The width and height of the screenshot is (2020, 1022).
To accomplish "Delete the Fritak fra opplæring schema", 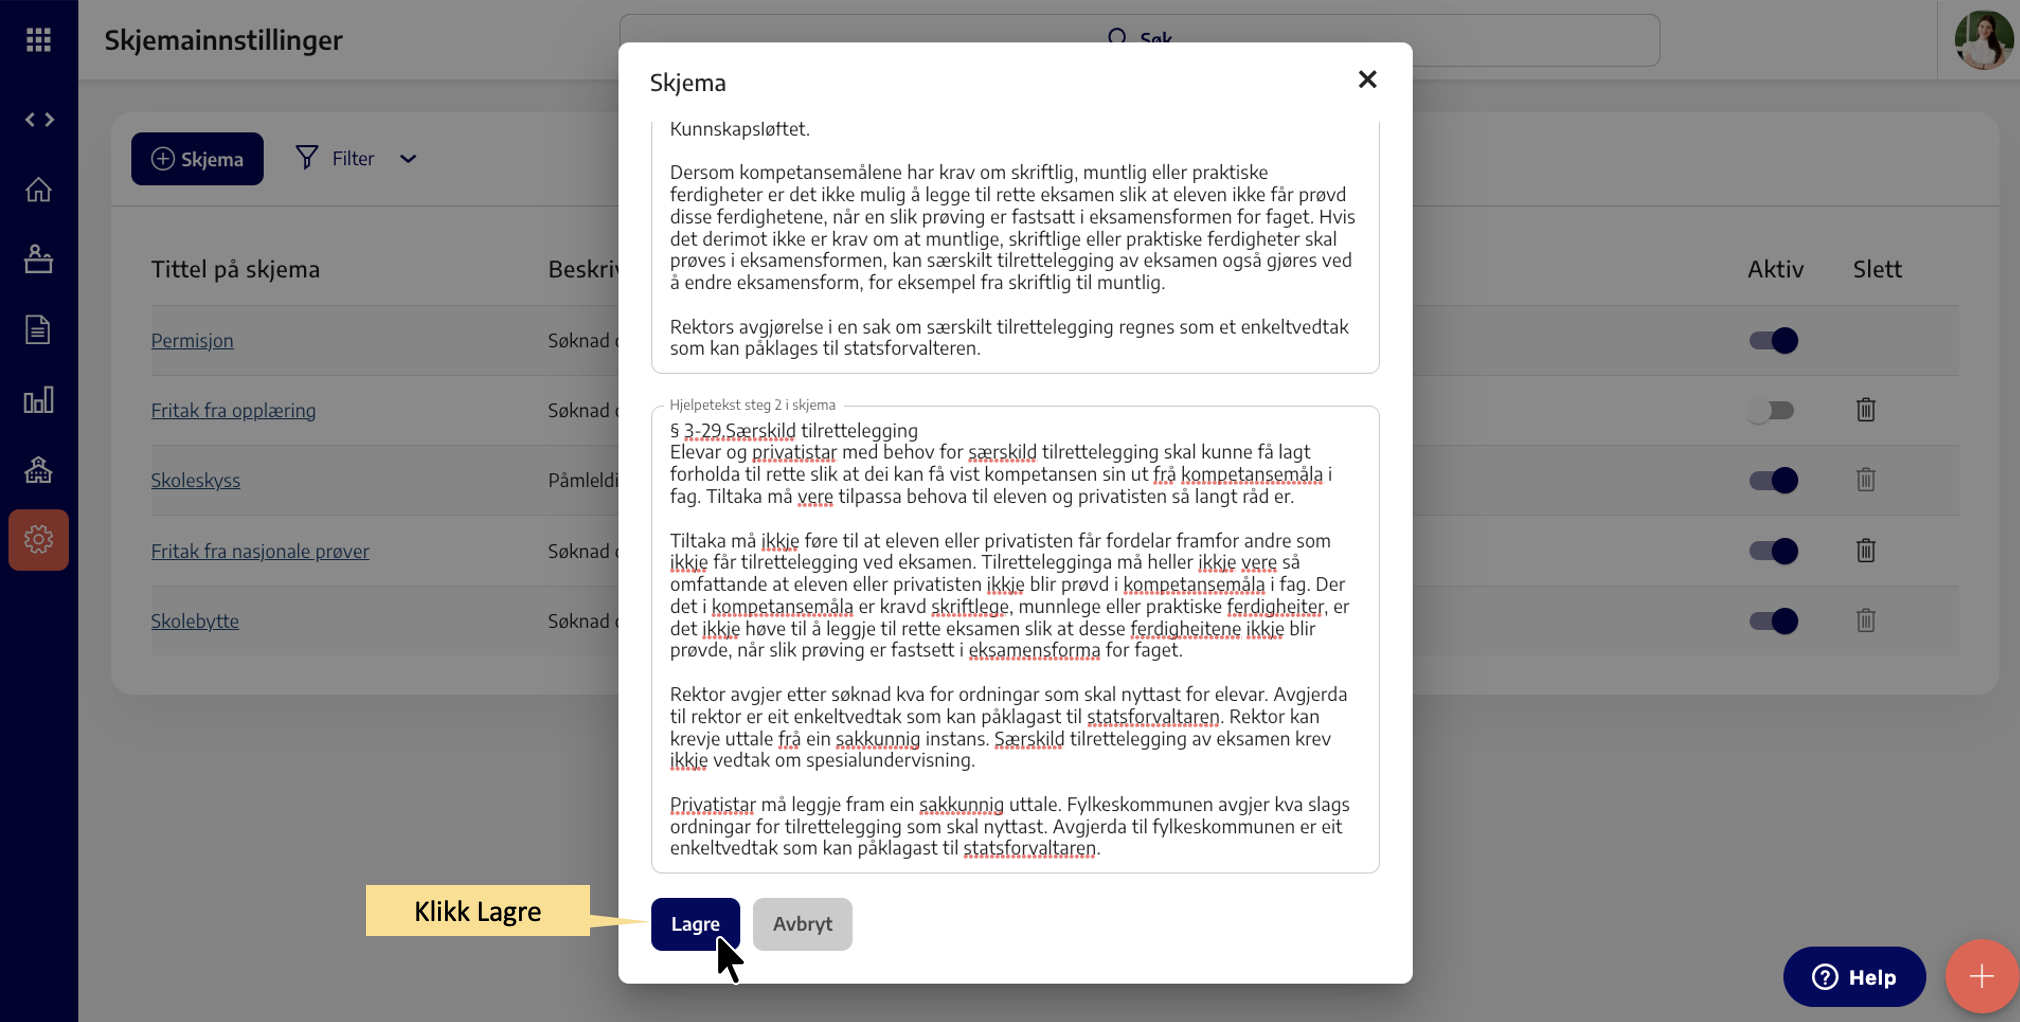I will [1866, 410].
